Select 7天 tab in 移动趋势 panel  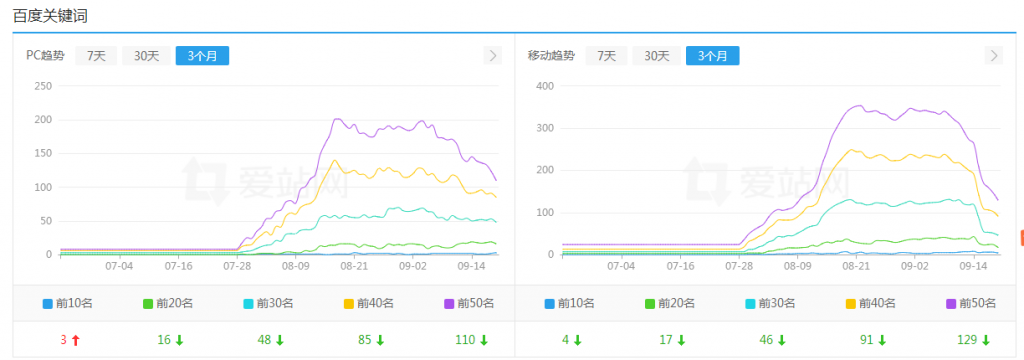pos(606,56)
